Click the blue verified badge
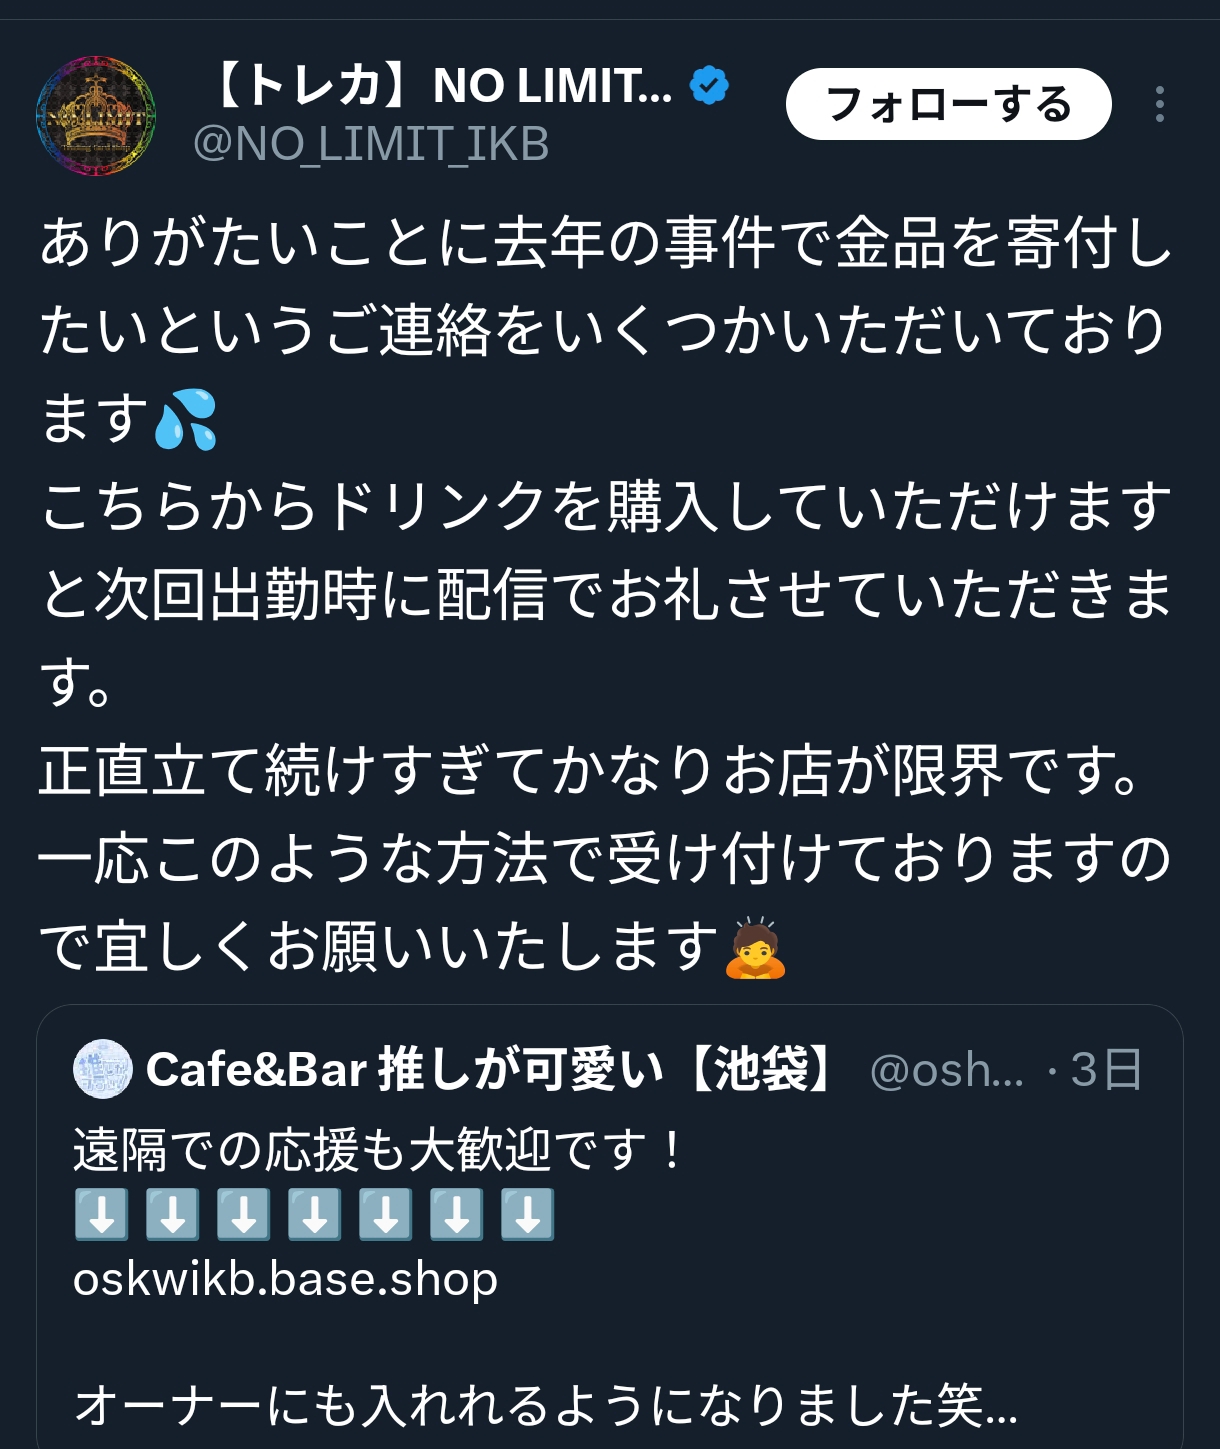1220x1449 pixels. coord(710,86)
